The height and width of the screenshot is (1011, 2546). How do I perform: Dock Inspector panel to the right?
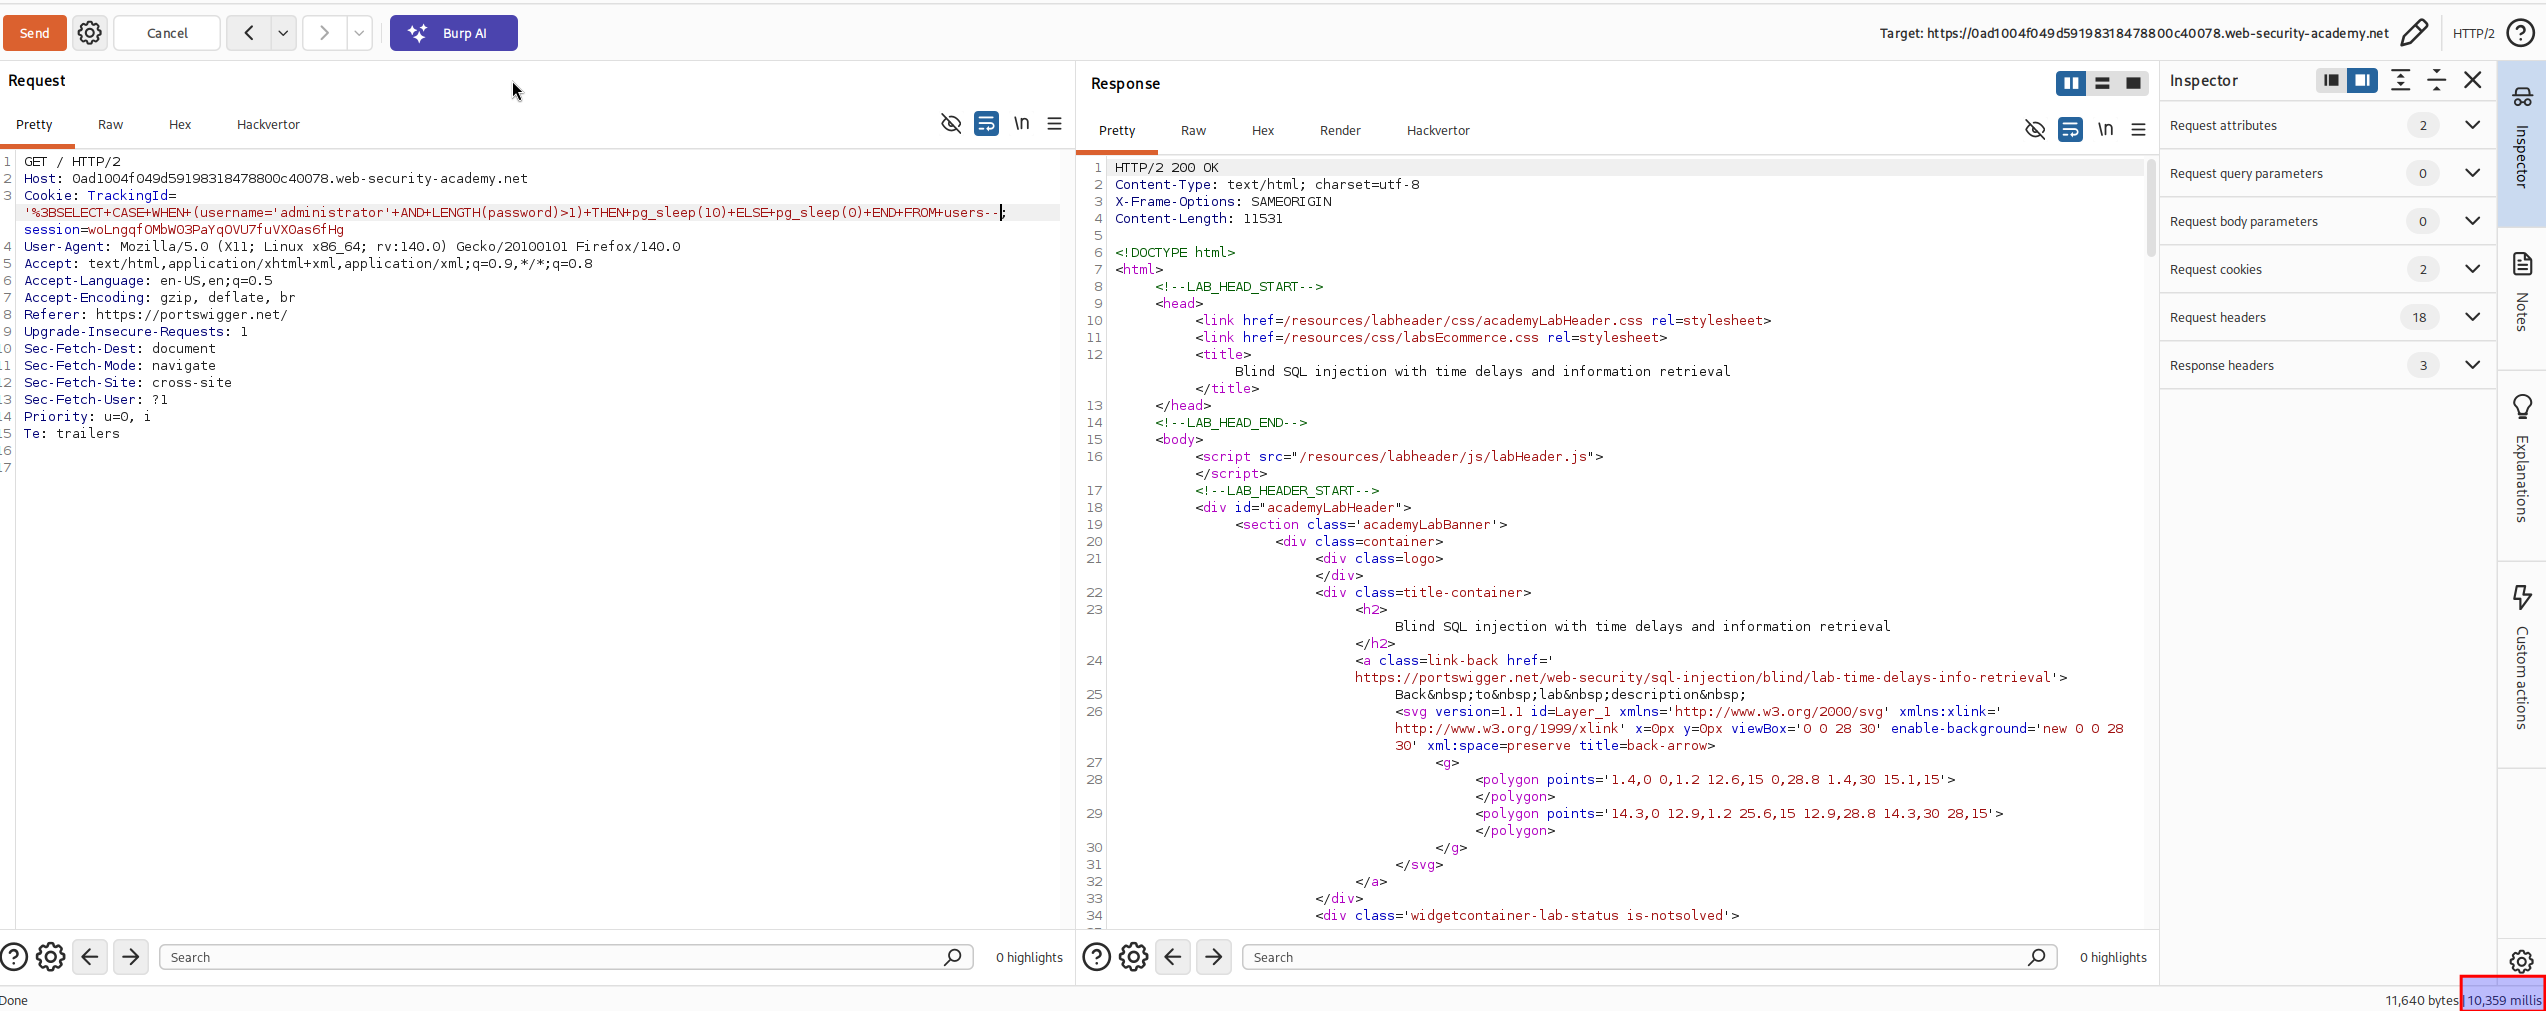point(2362,80)
